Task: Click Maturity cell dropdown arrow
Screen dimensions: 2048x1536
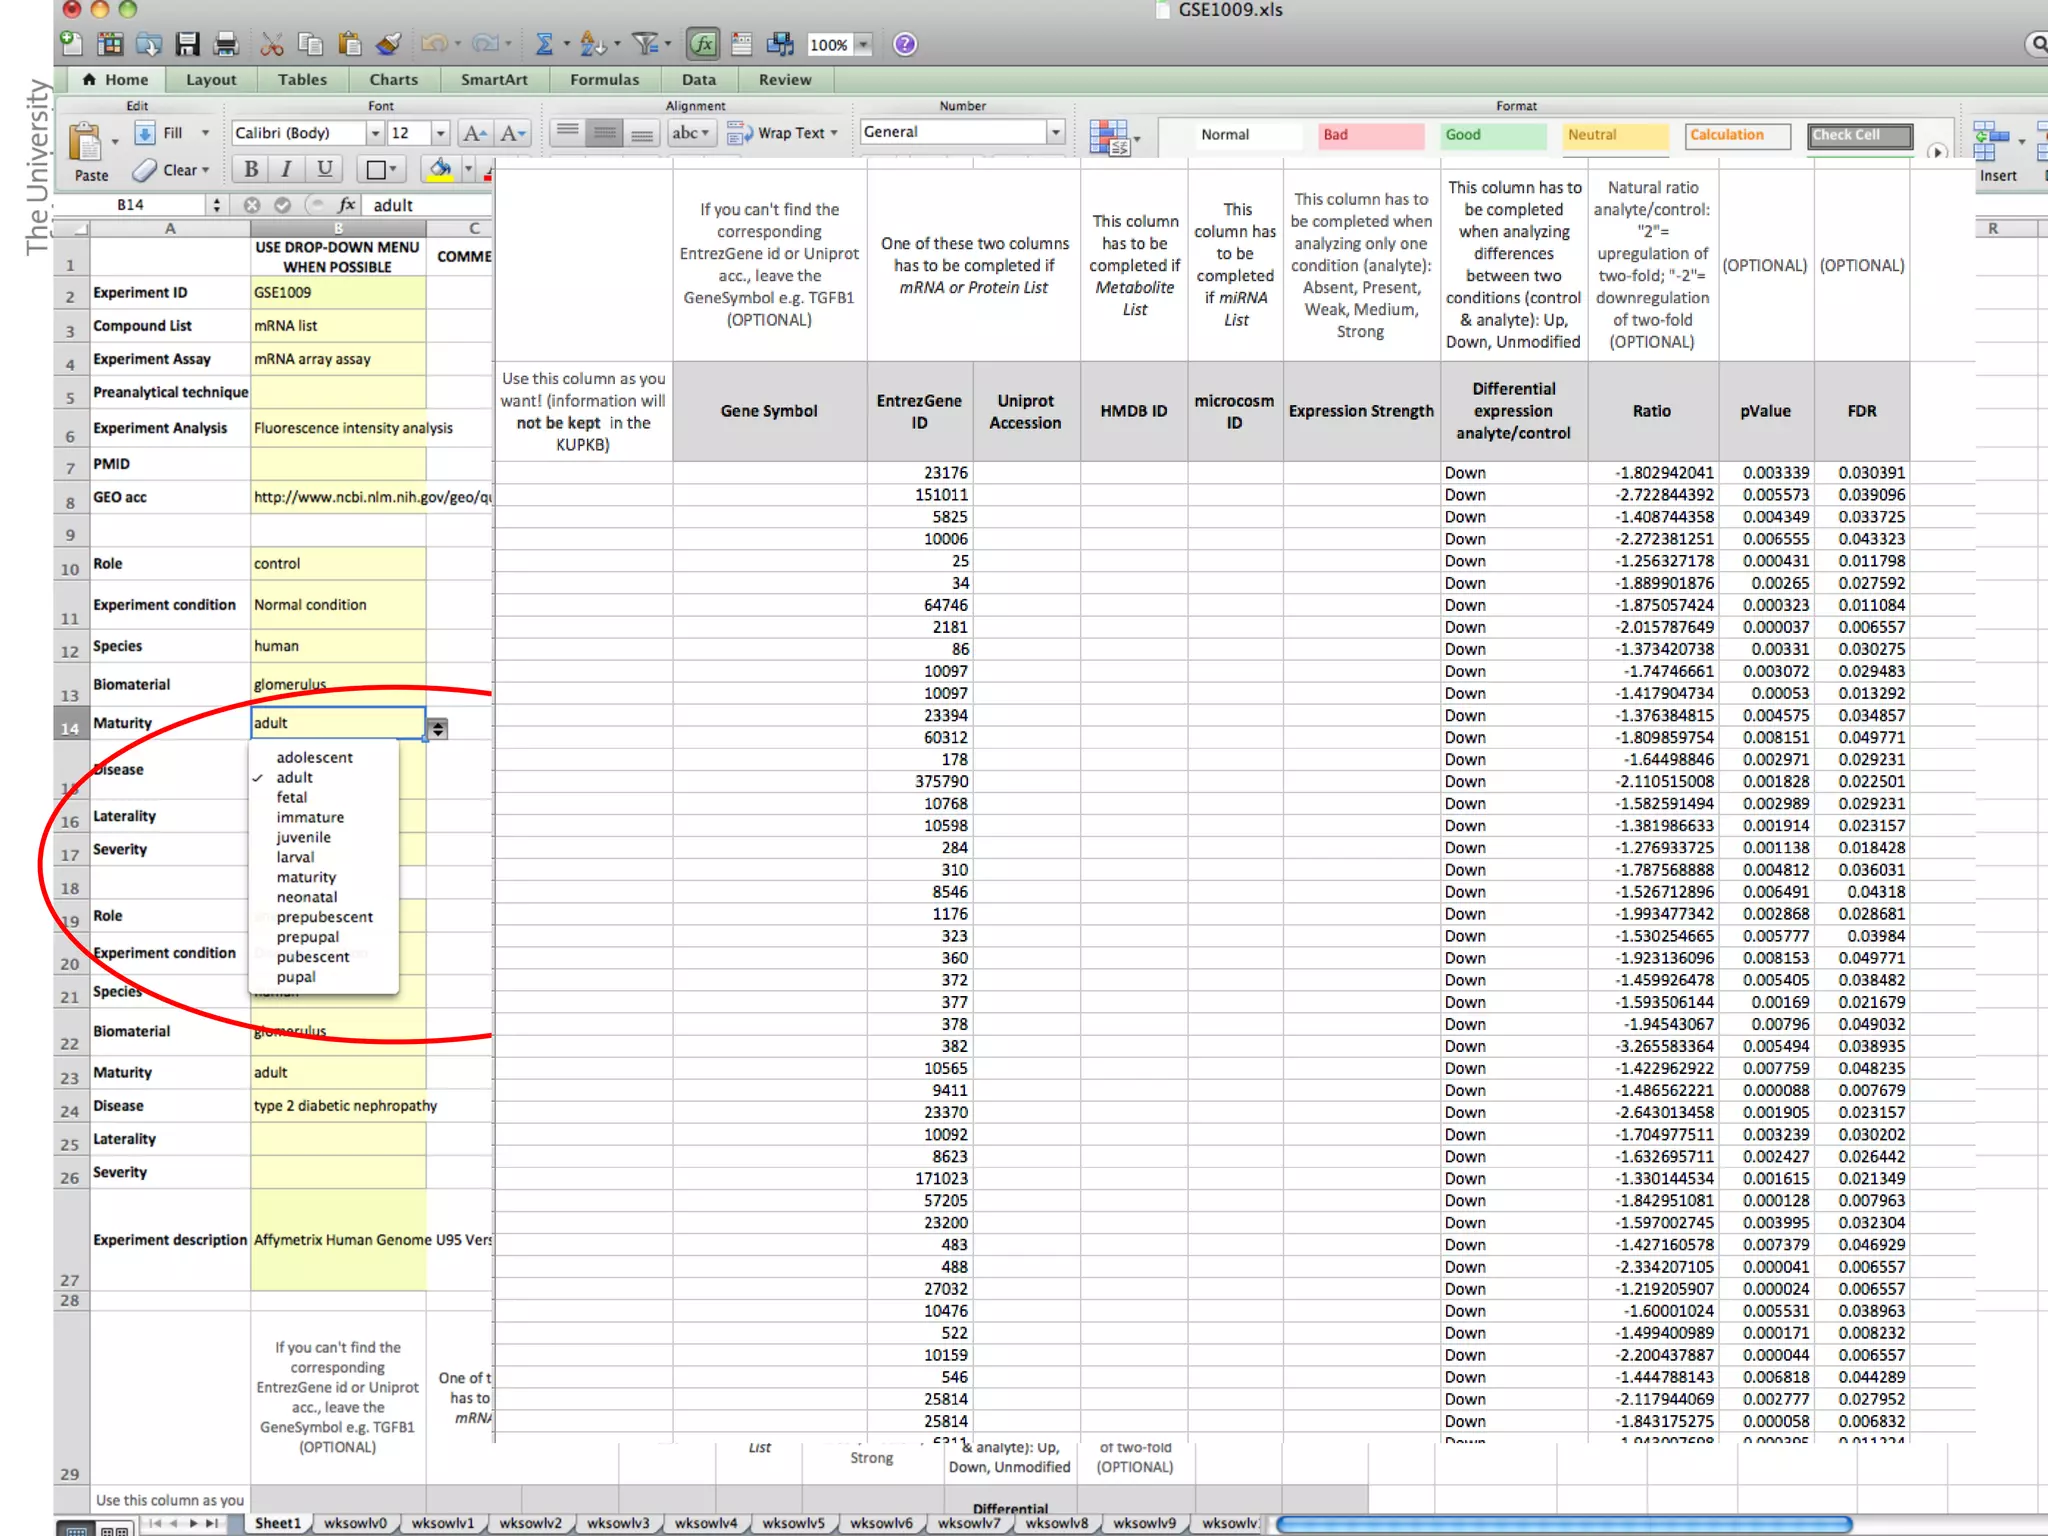Action: coord(437,729)
